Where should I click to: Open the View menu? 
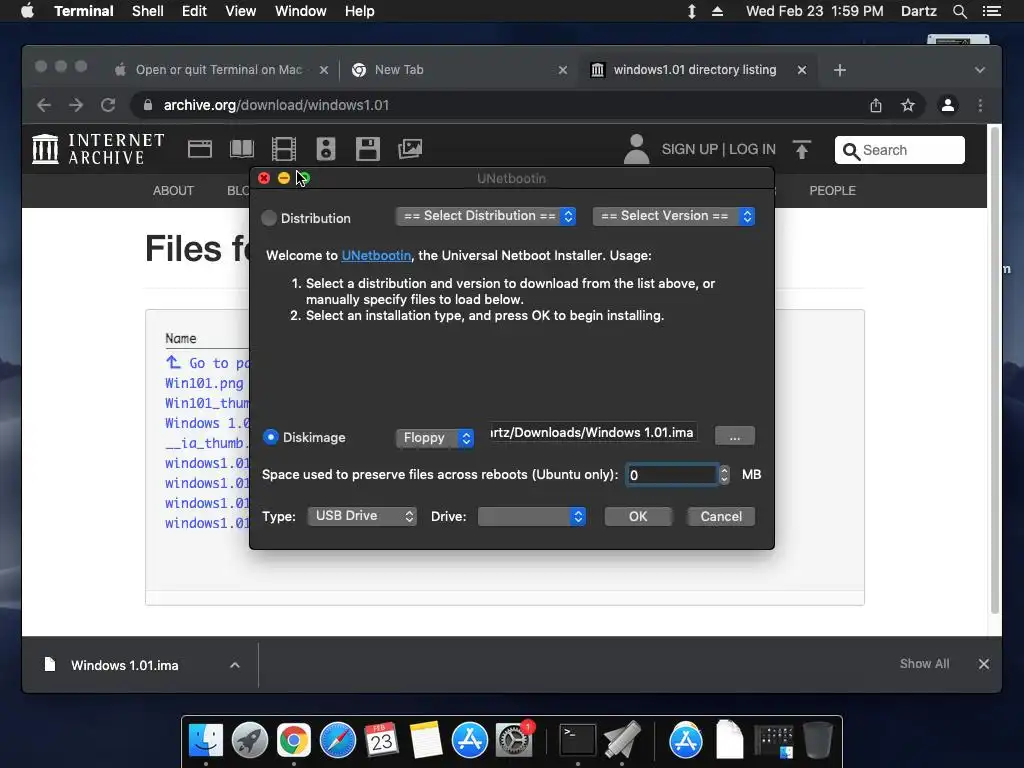pos(240,11)
